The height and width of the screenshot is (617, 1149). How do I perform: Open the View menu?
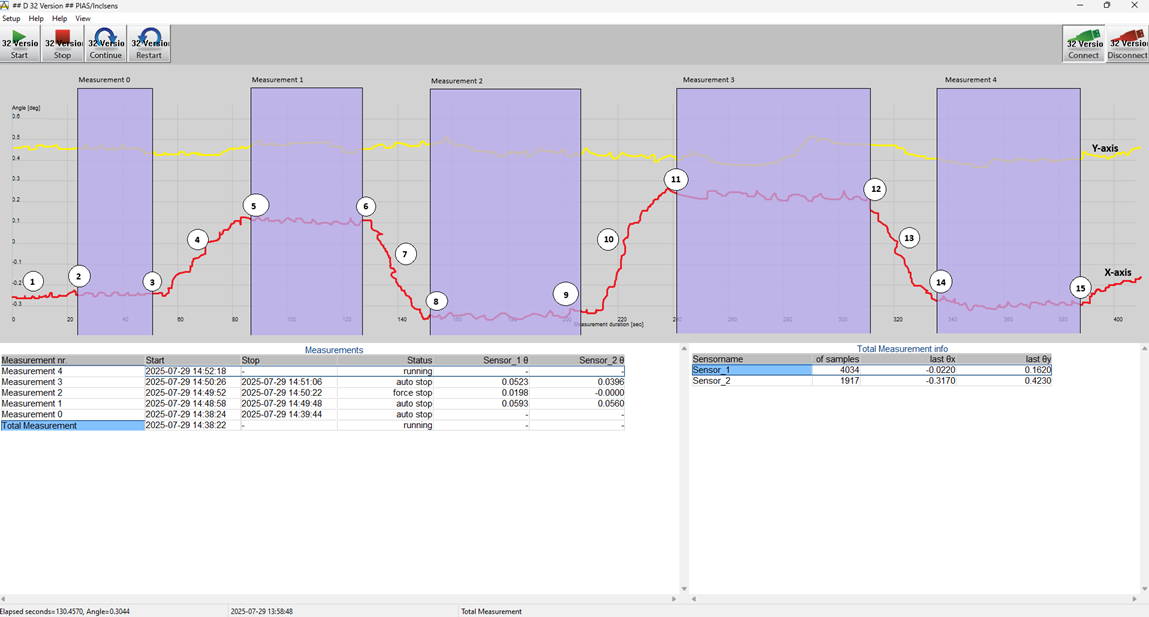(82, 18)
